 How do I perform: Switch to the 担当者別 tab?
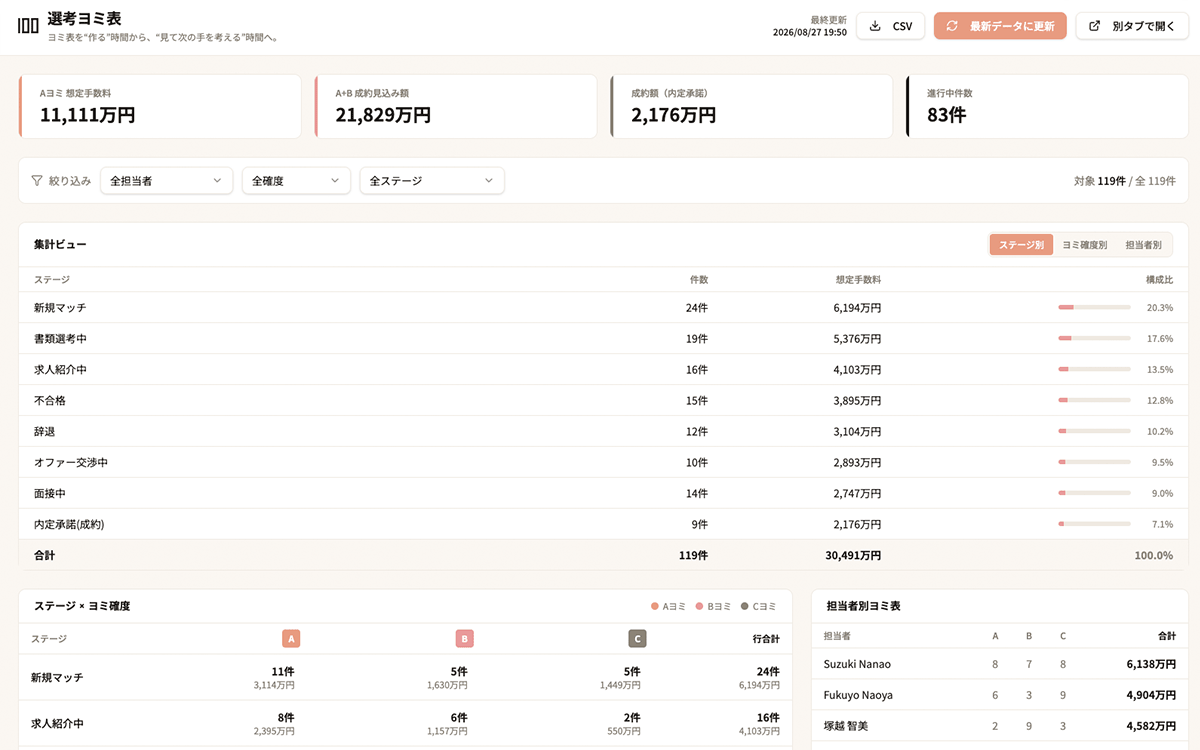1143,245
